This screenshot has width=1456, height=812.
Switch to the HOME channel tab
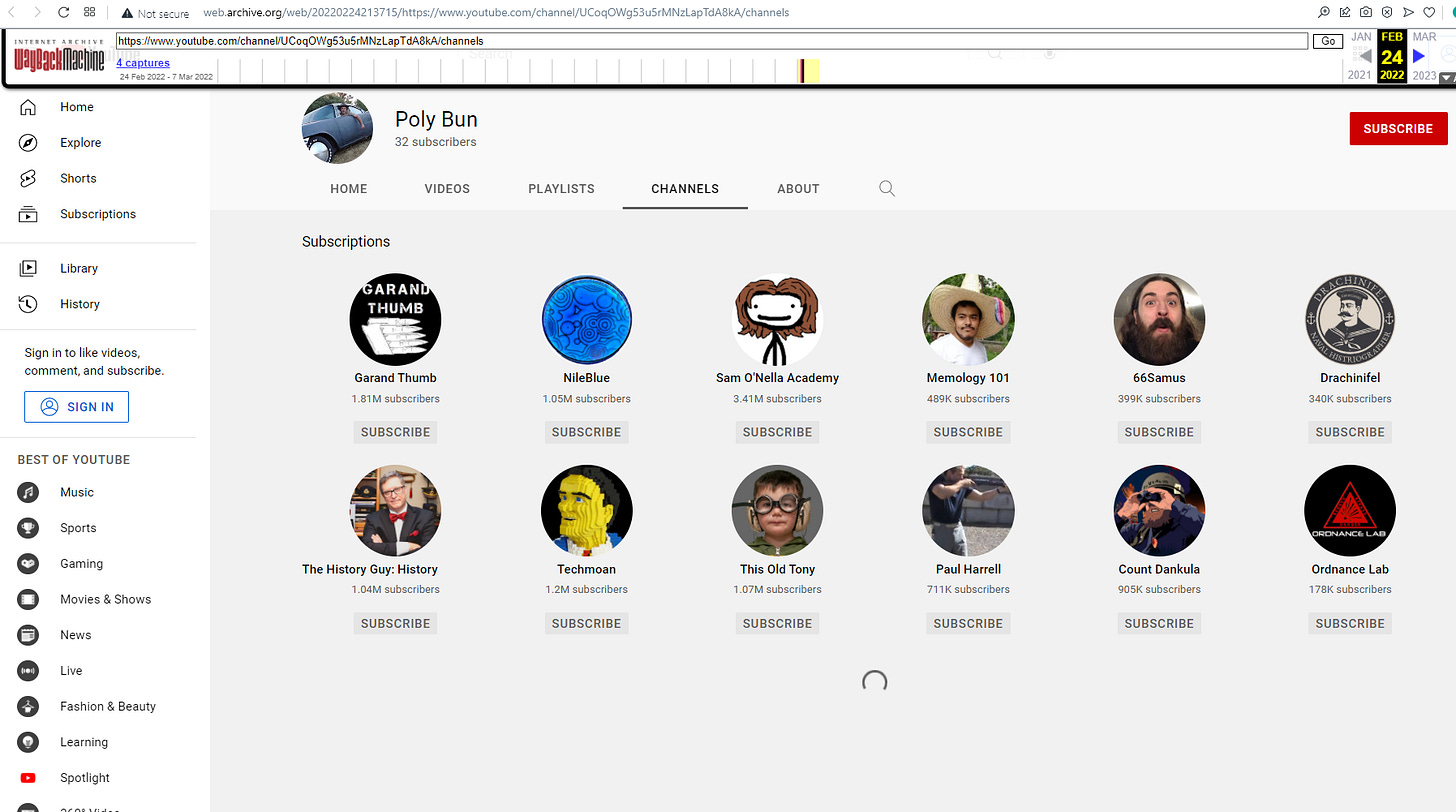pyautogui.click(x=349, y=189)
